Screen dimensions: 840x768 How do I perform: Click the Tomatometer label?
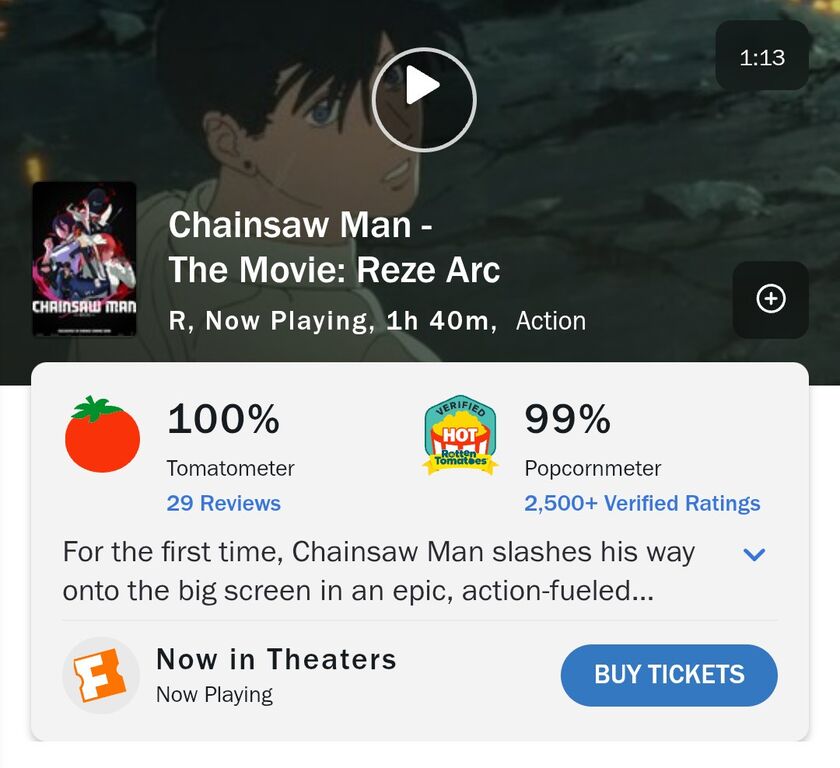(x=230, y=468)
